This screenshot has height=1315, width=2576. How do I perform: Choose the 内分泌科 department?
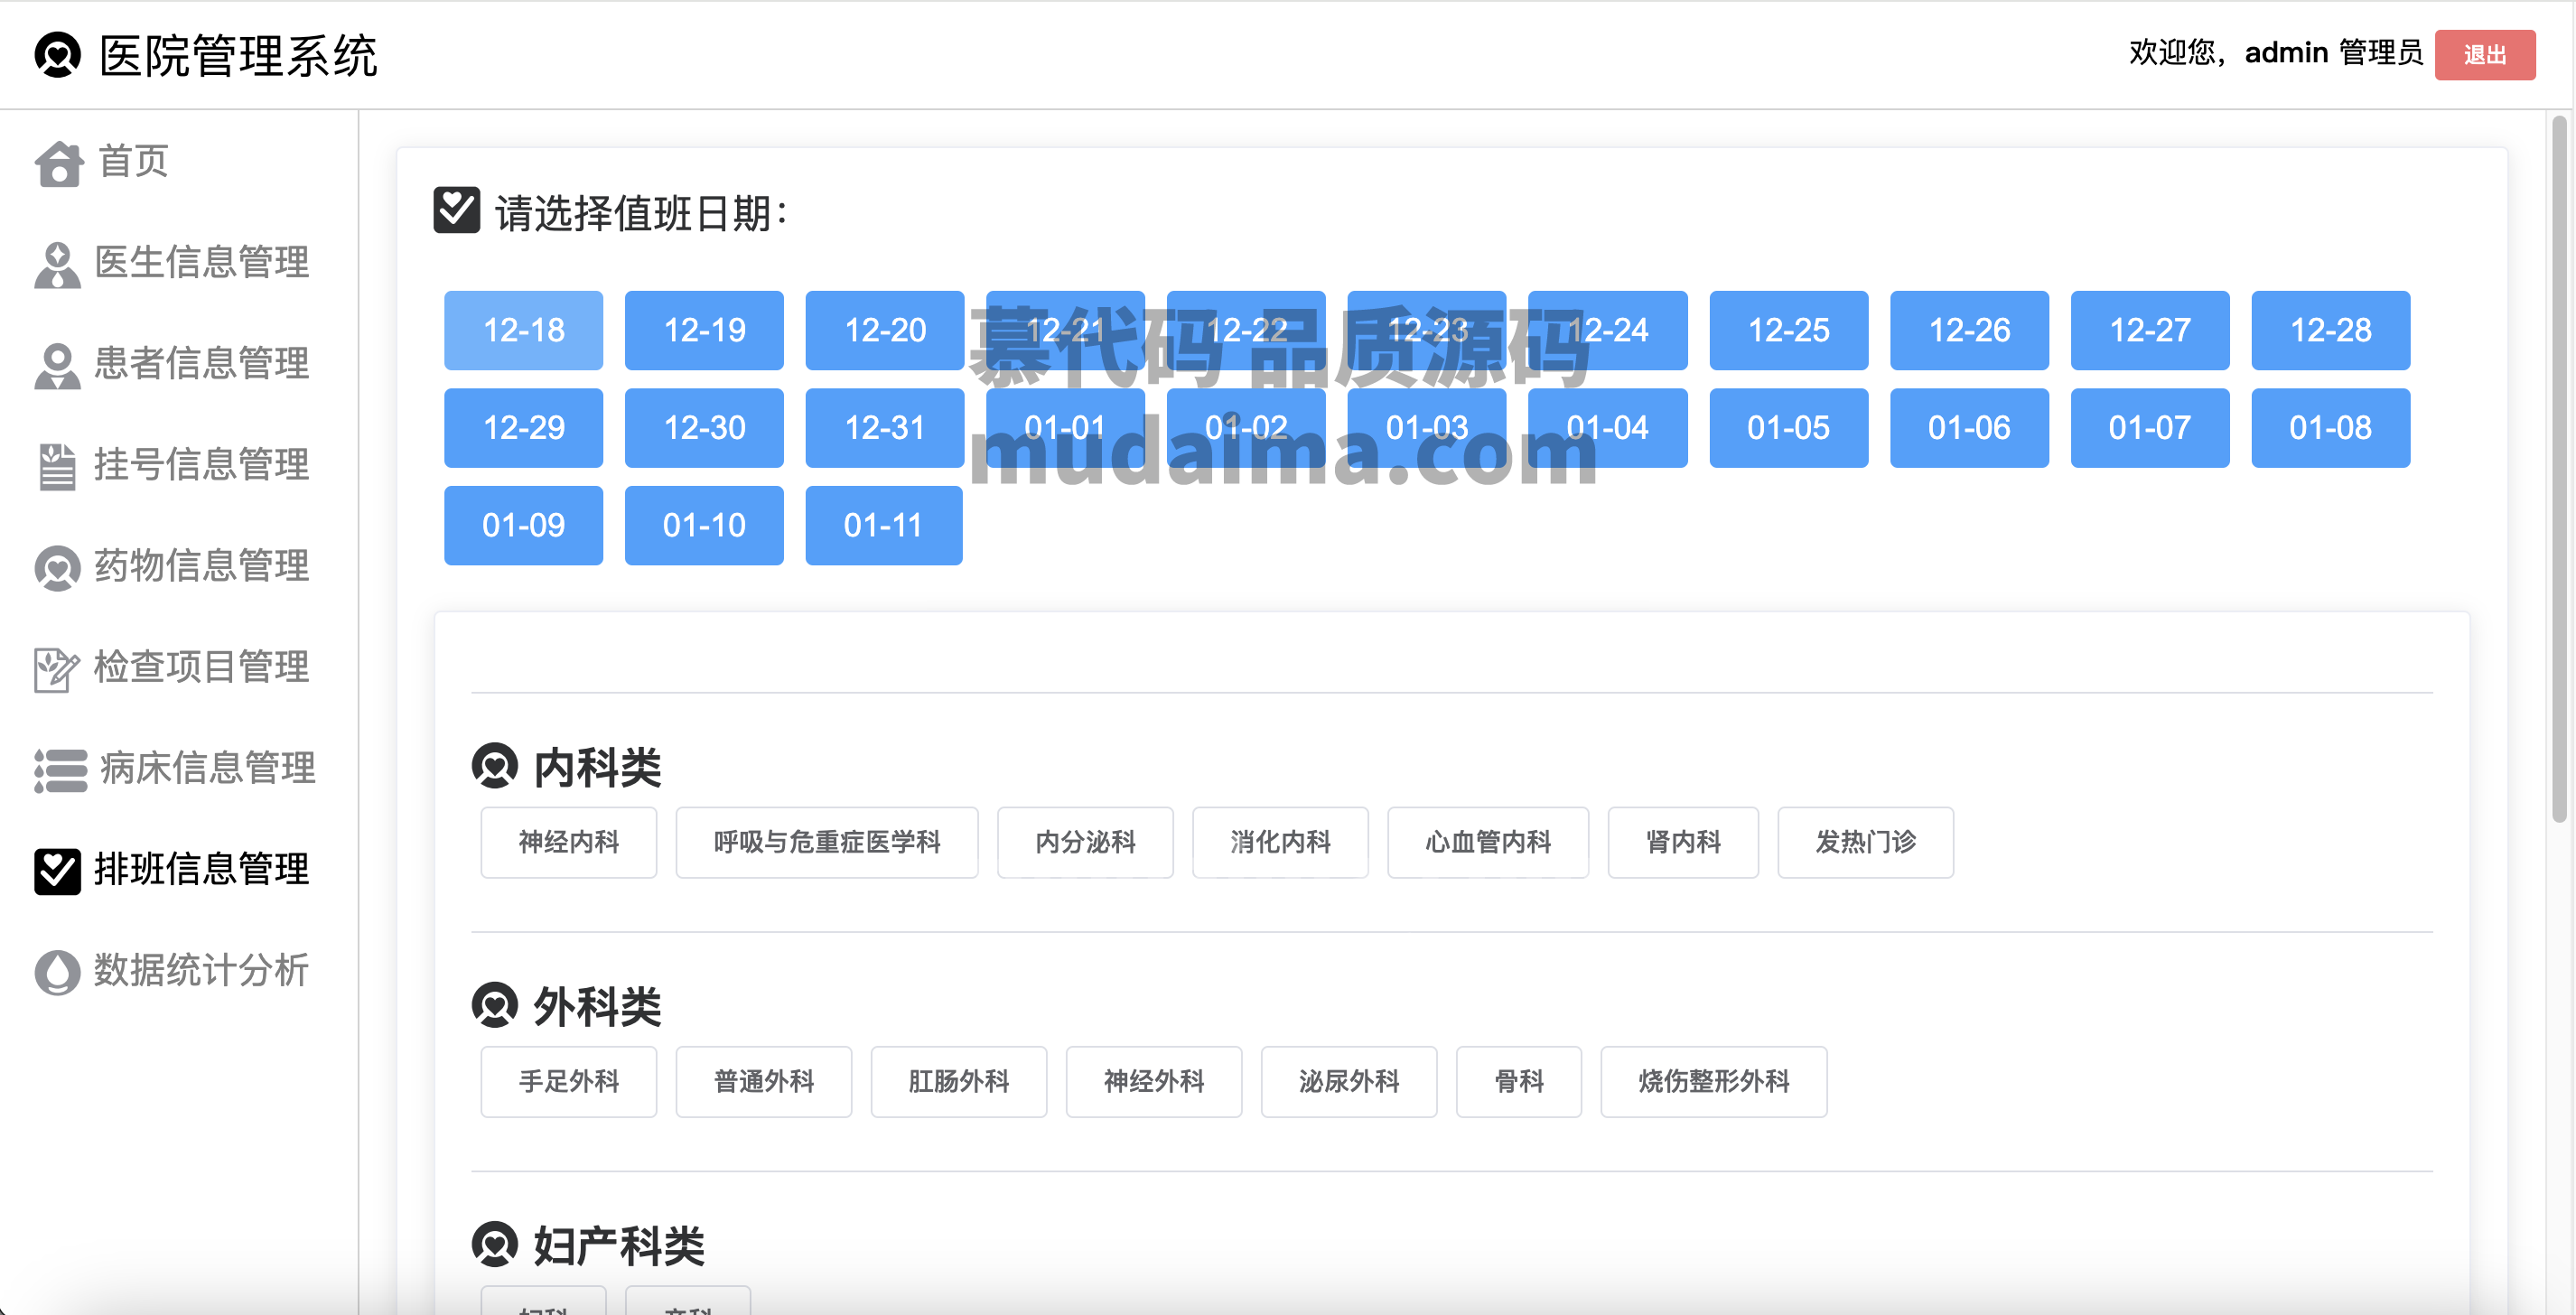(x=1085, y=842)
